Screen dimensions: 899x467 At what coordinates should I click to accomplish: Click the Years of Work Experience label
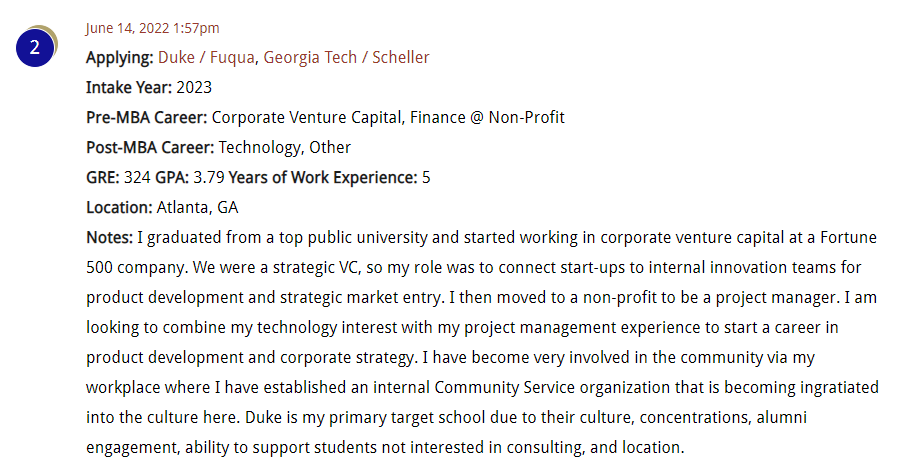coord(323,178)
